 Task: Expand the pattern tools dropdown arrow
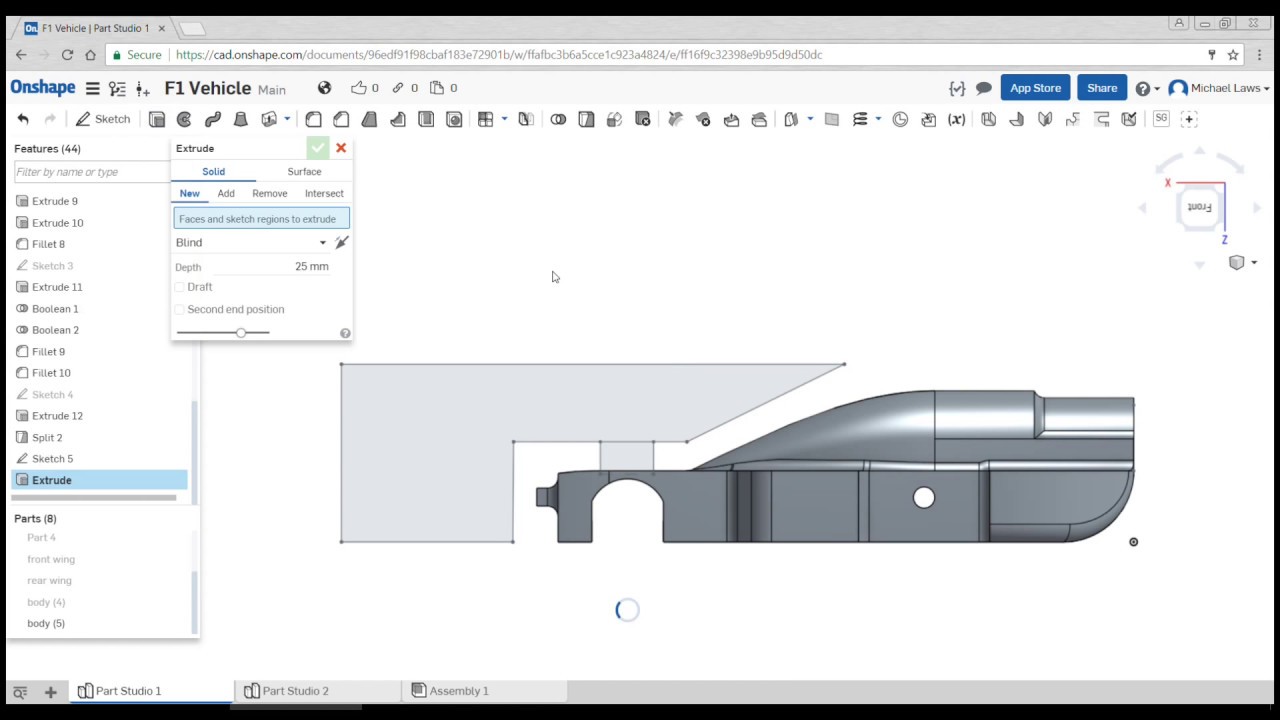[504, 119]
